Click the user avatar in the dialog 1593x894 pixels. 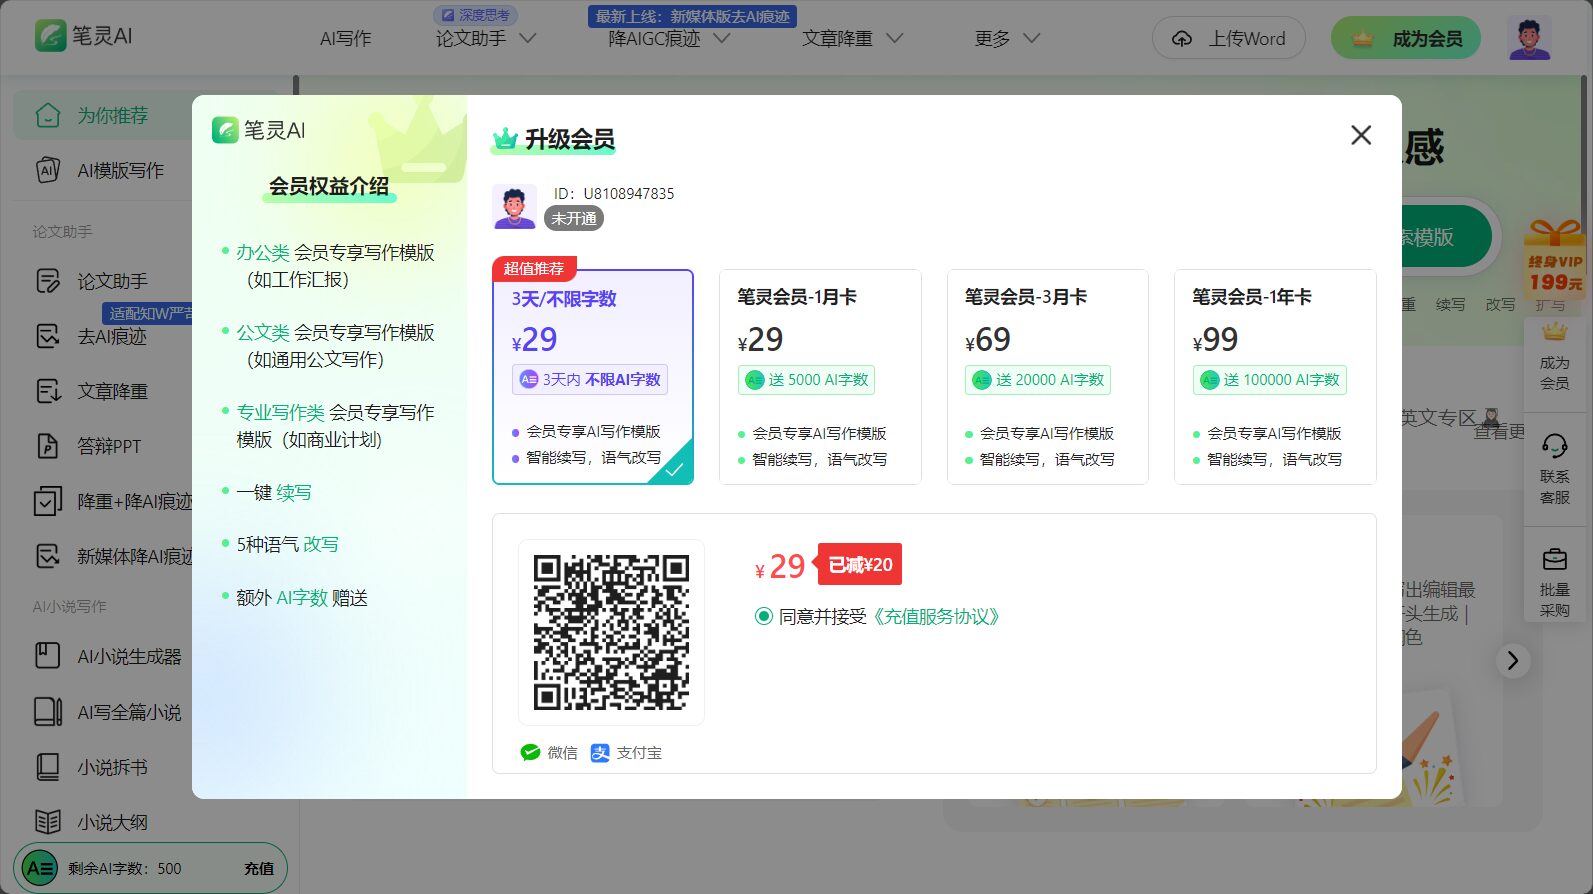coord(514,207)
